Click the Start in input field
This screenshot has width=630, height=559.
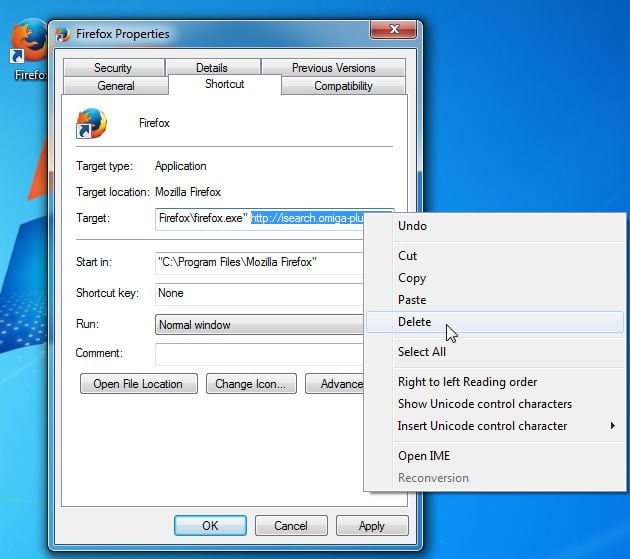pos(259,263)
